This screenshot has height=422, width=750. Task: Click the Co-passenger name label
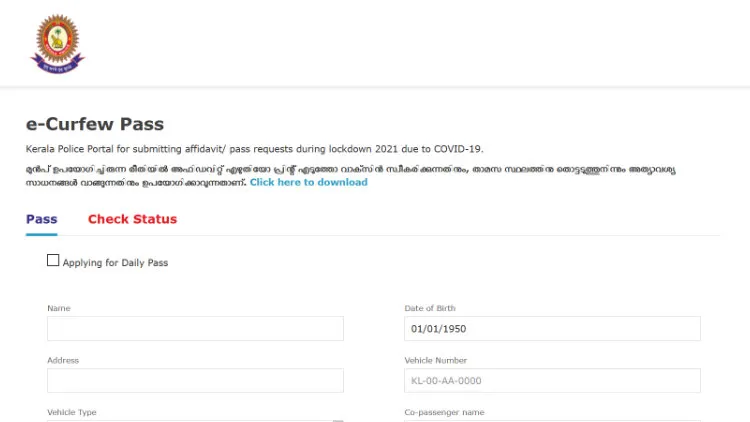445,412
